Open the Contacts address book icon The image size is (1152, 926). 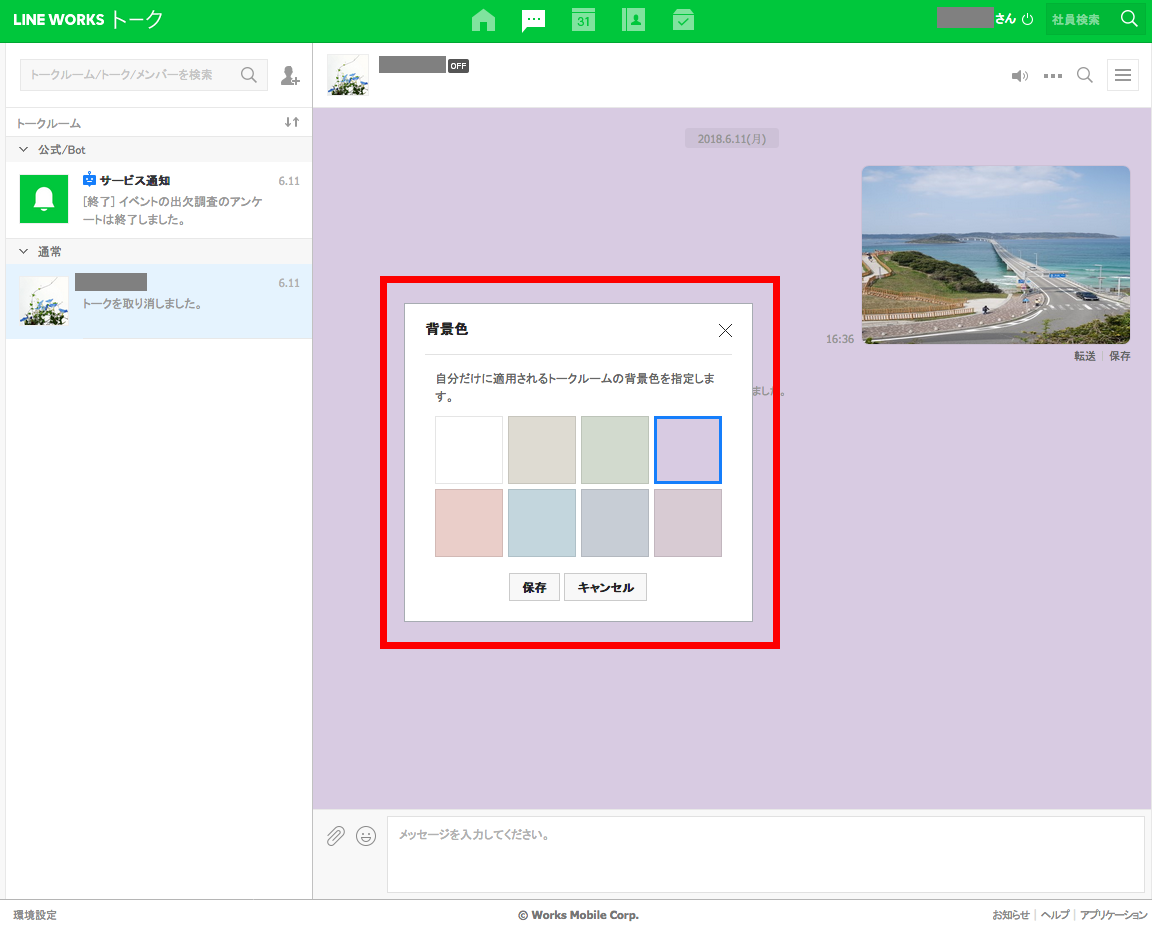click(633, 20)
